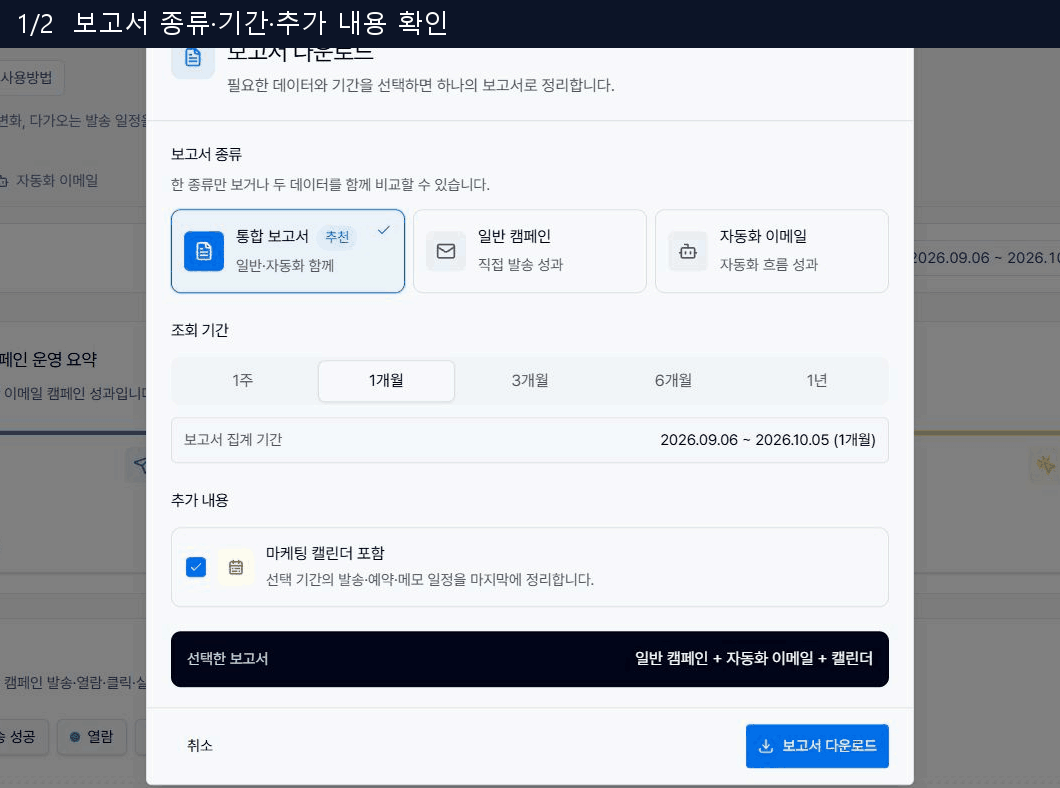Image resolution: width=1060 pixels, height=788 pixels.
Task: Click the 추천 badge on 통합 보고서
Action: point(337,237)
